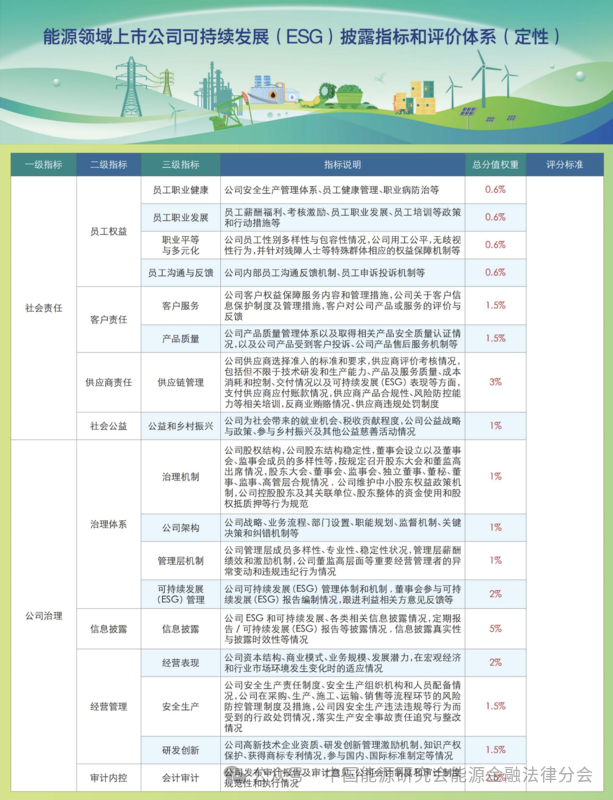Select the 一级指标 column header
Image resolution: width=613 pixels, height=800 pixels.
click(x=44, y=165)
